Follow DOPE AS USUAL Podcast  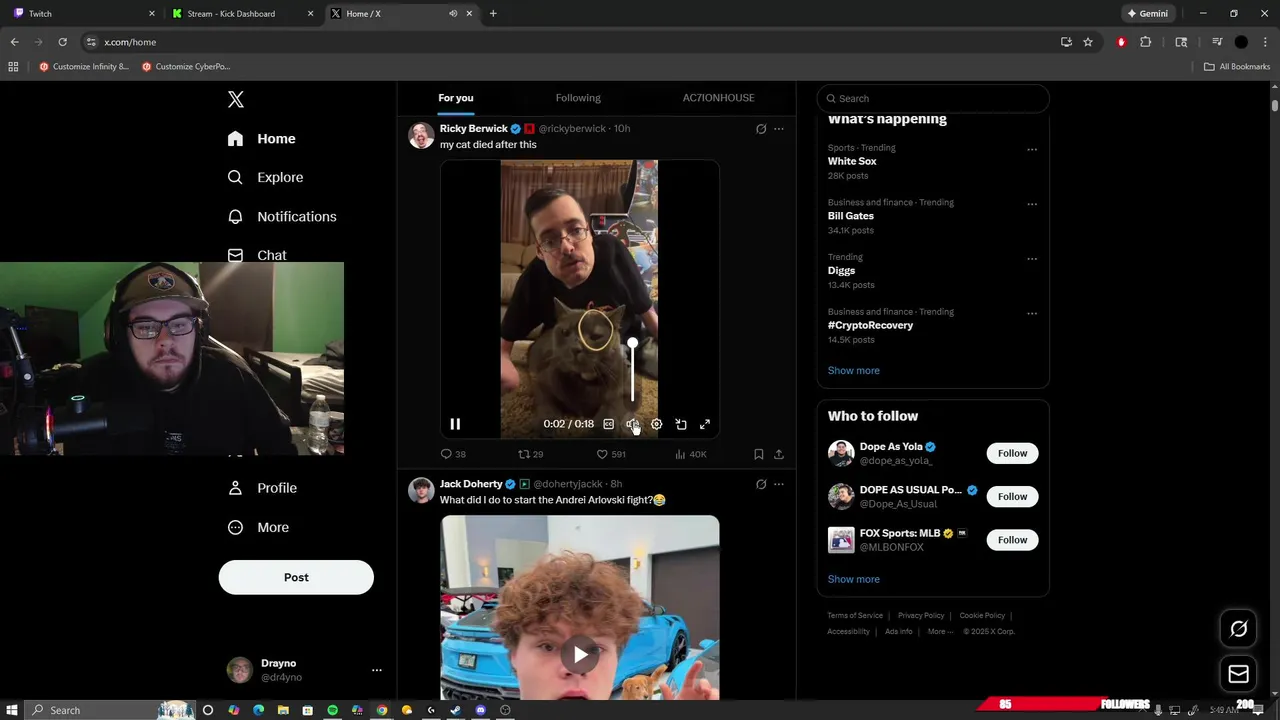point(1012,496)
